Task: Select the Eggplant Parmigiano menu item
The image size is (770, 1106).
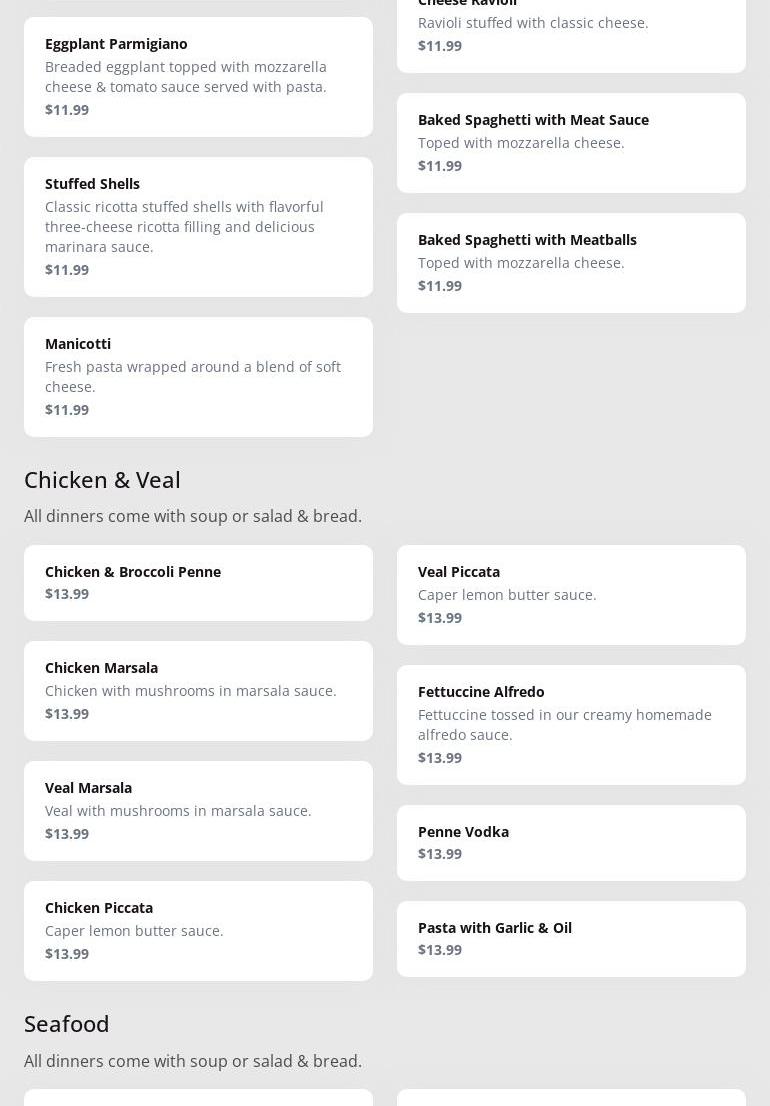Action: pos(198,77)
